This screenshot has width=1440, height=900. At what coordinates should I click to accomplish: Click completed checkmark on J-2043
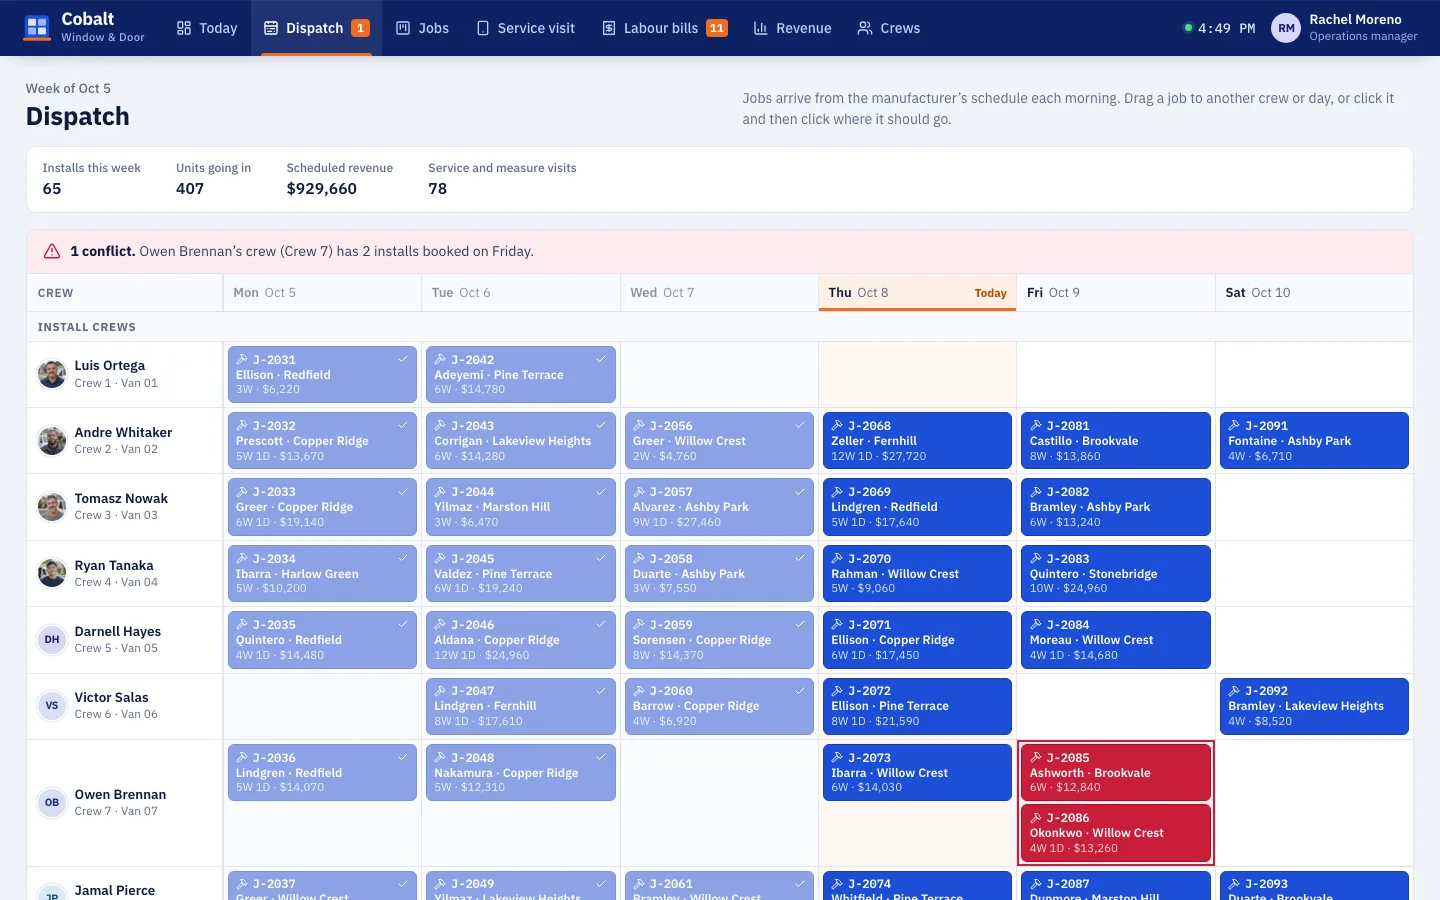point(601,425)
